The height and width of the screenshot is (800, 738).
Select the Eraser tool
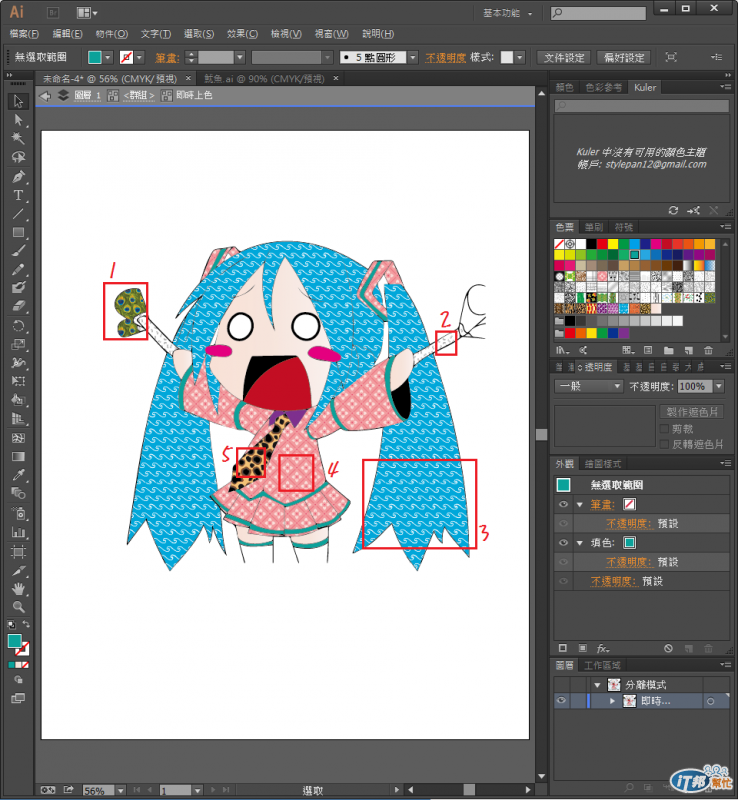point(18,306)
